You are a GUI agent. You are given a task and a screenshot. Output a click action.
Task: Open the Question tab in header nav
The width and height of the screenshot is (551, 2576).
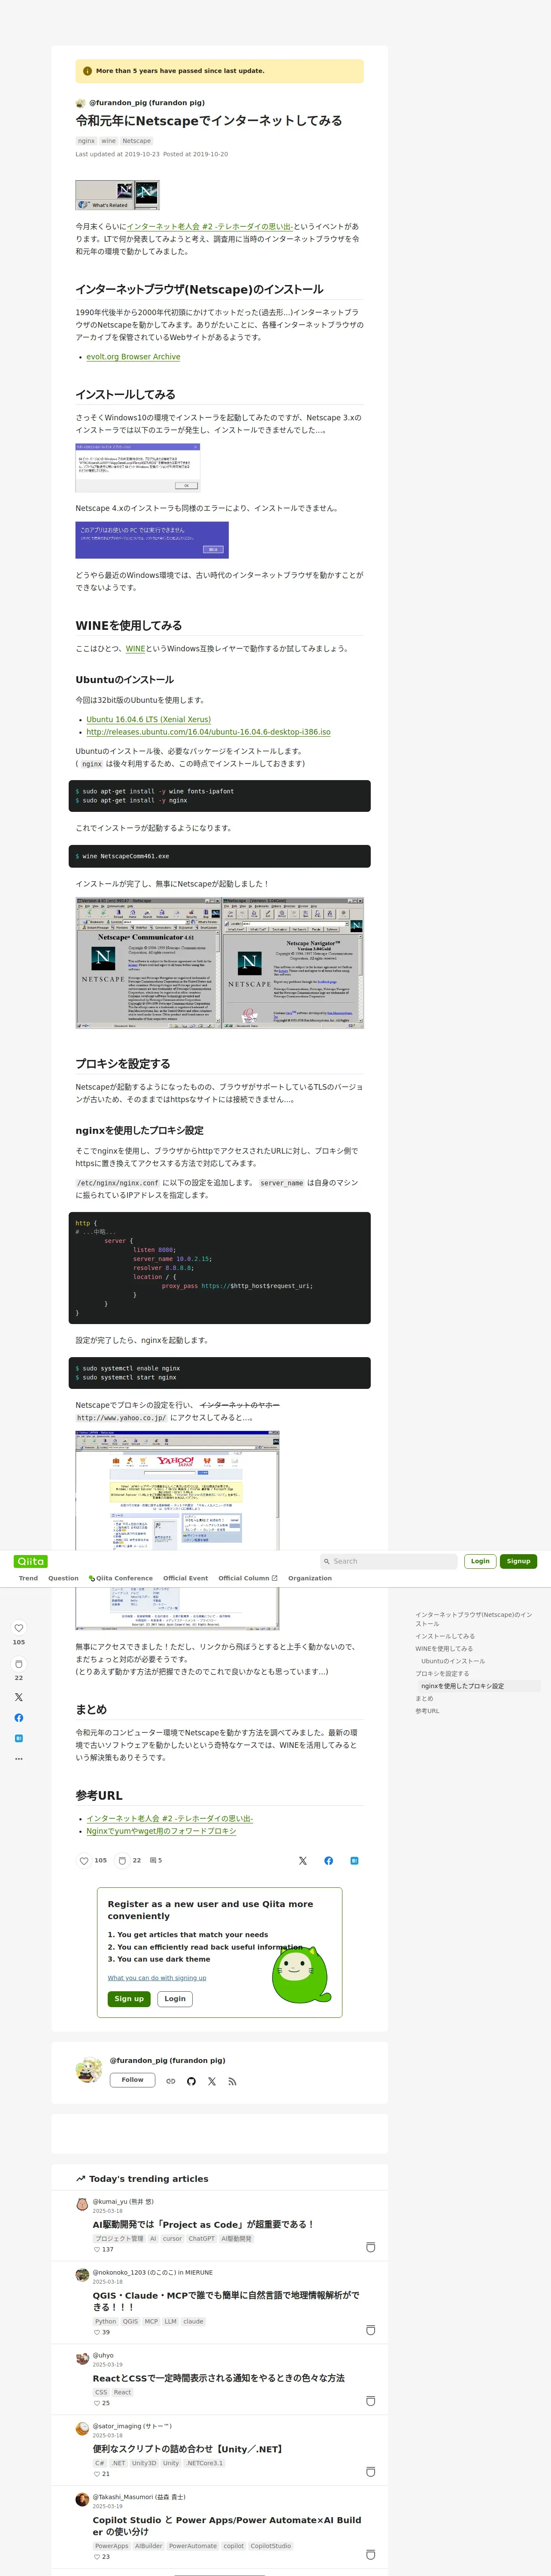point(63,1578)
